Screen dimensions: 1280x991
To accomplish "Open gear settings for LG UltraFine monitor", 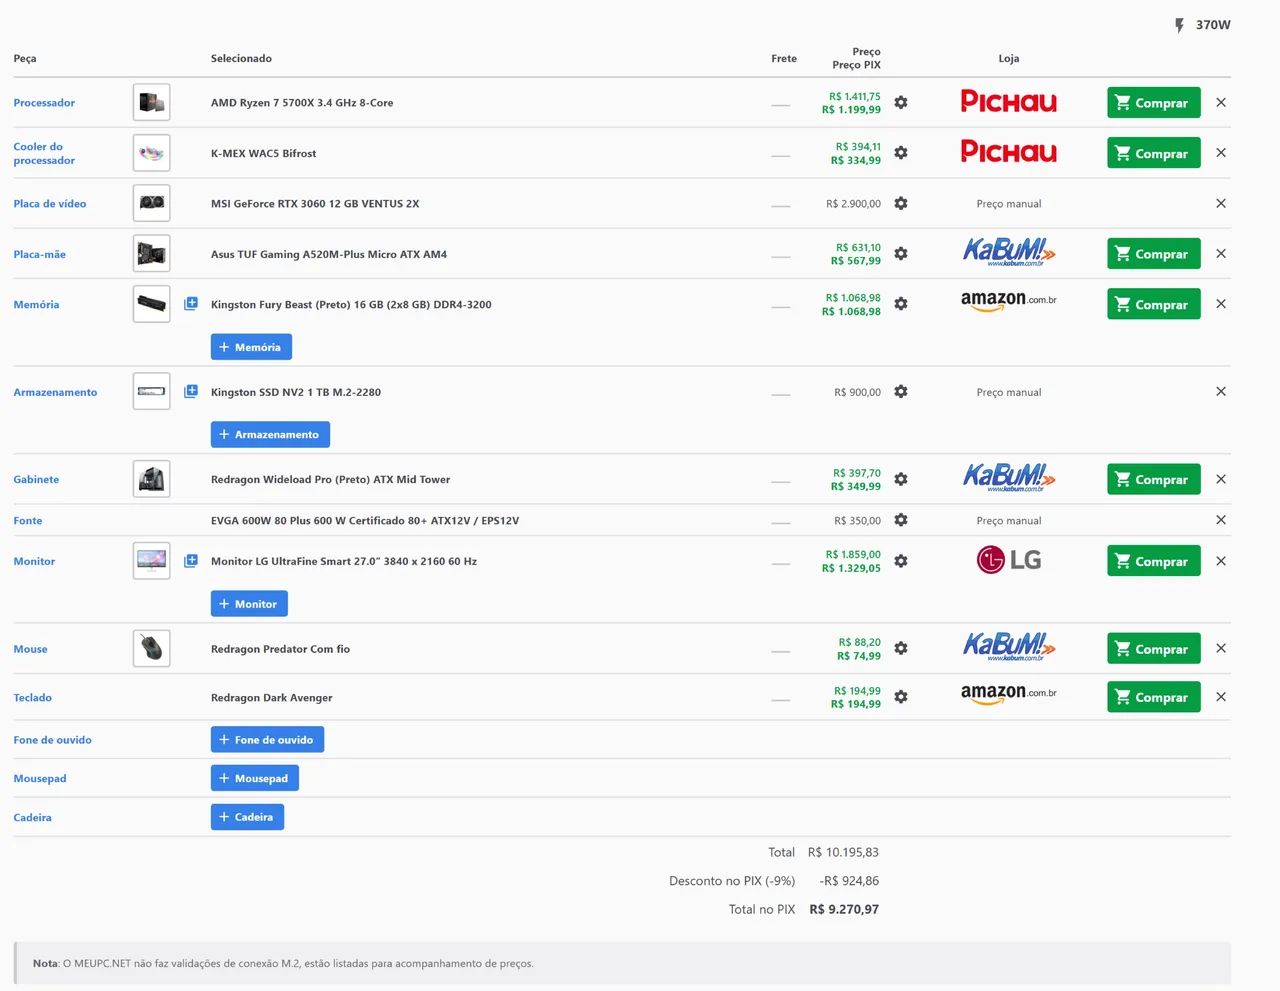I will [x=901, y=561].
